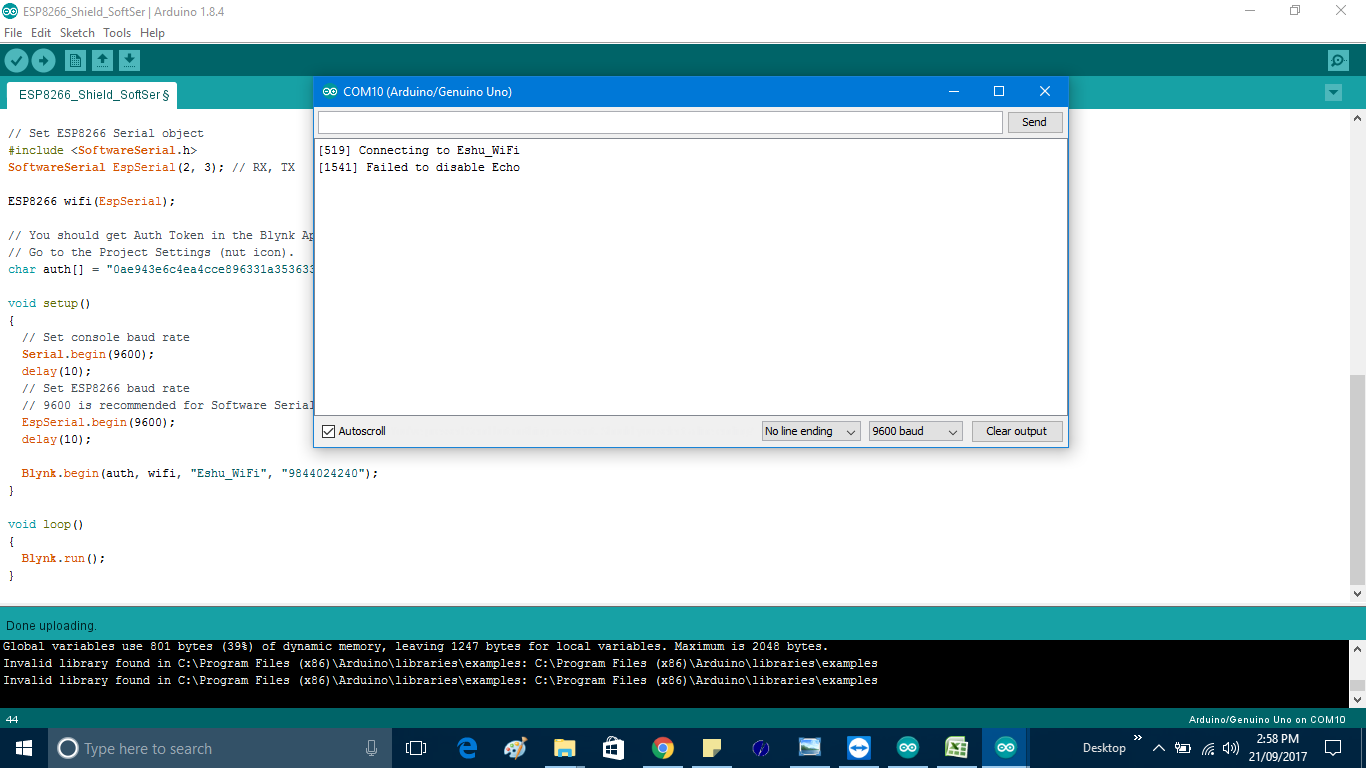This screenshot has height=768, width=1366.
Task: Select the Verify sketch icon
Action: [x=16, y=60]
